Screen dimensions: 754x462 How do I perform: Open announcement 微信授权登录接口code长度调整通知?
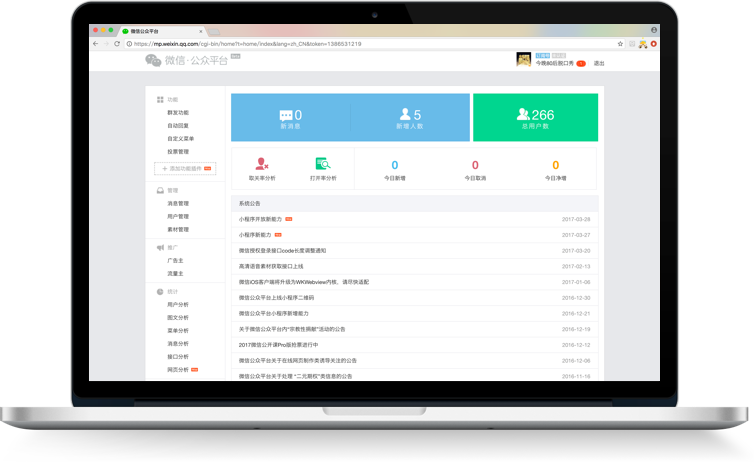coord(282,250)
